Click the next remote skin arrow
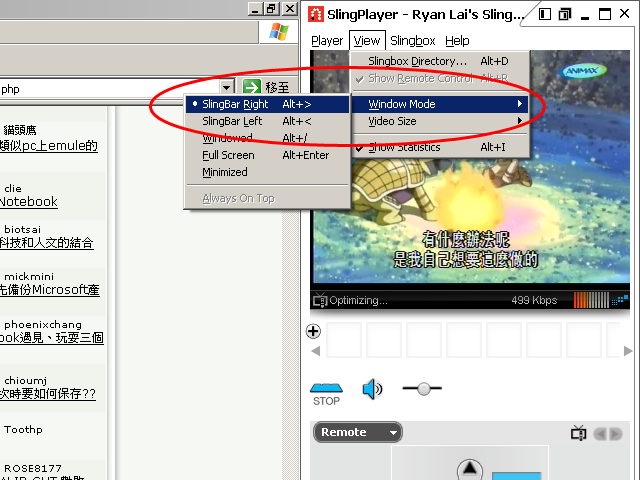This screenshot has width=640, height=480. pos(616,433)
